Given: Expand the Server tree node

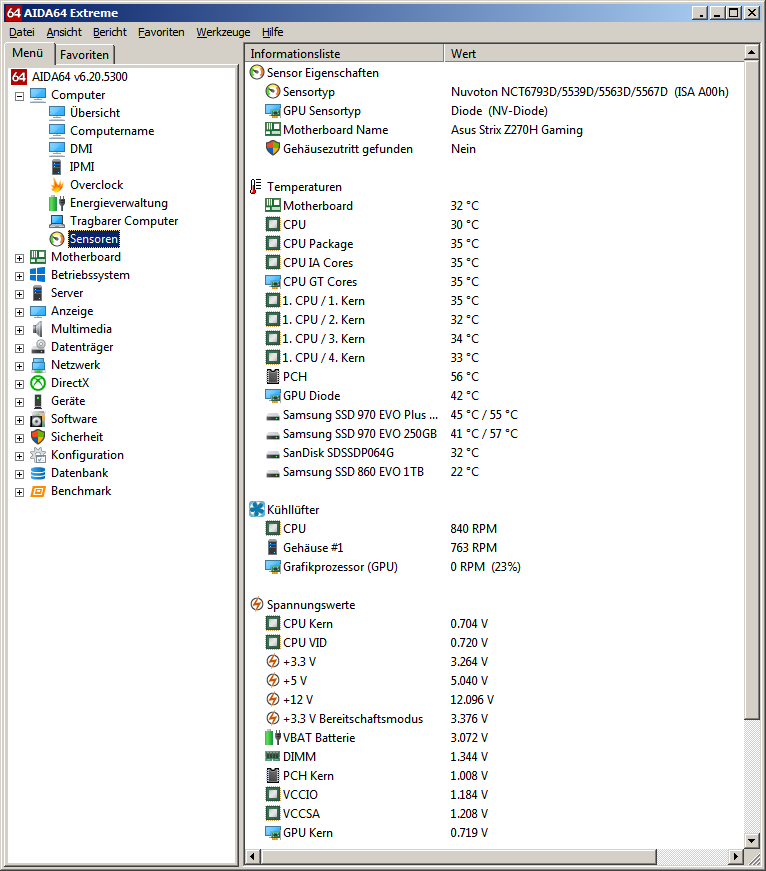Looking at the screenshot, I should [19, 294].
